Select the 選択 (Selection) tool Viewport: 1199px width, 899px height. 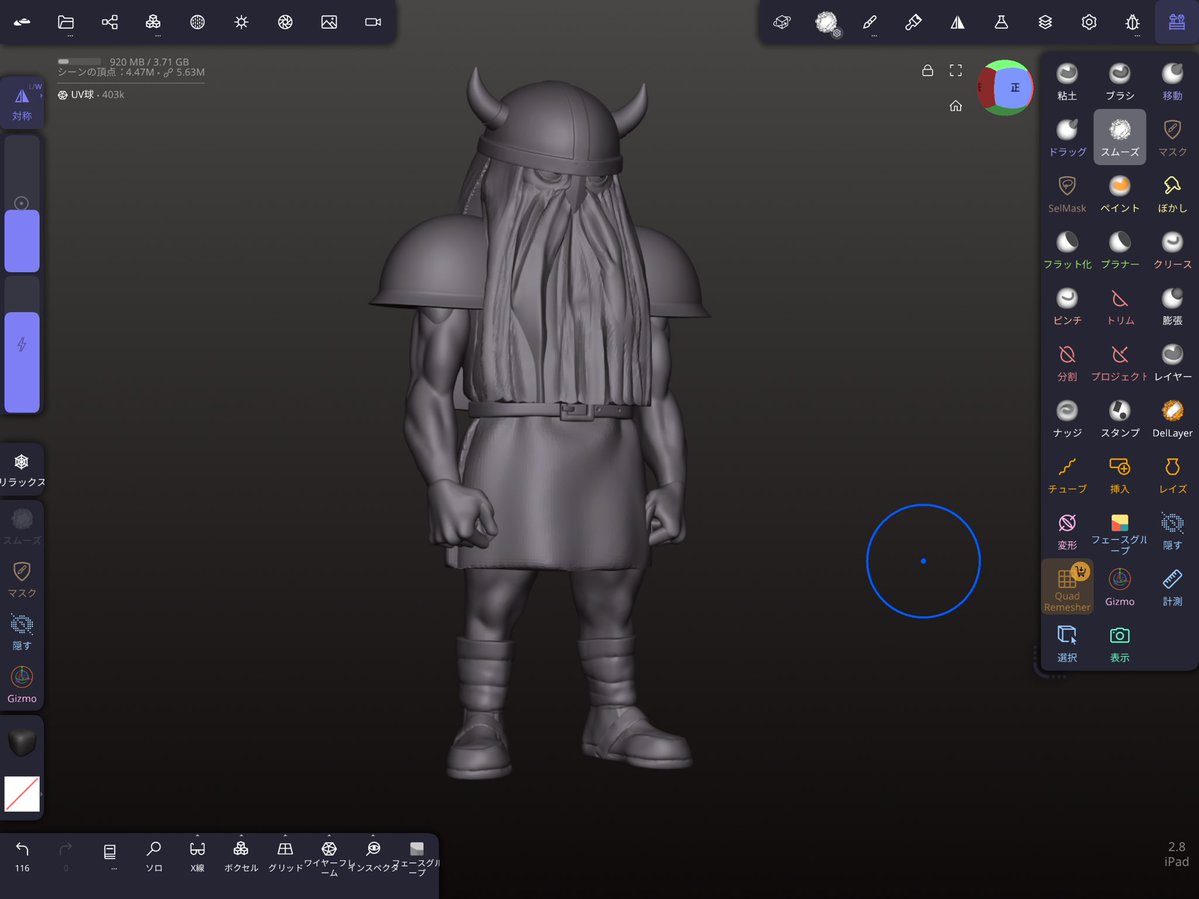[x=1067, y=643]
